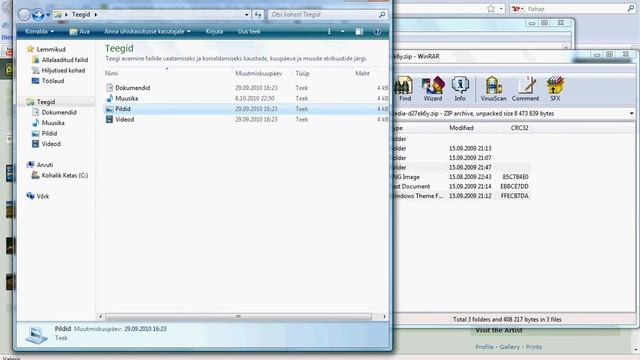Viewport: 640px width, 360px height.
Task: Open the Explorer help icon
Action: pos(377,31)
